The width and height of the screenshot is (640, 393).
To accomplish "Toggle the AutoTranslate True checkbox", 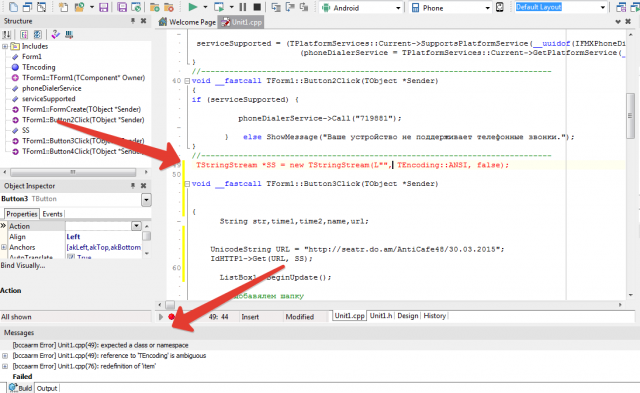I will click(71, 257).
